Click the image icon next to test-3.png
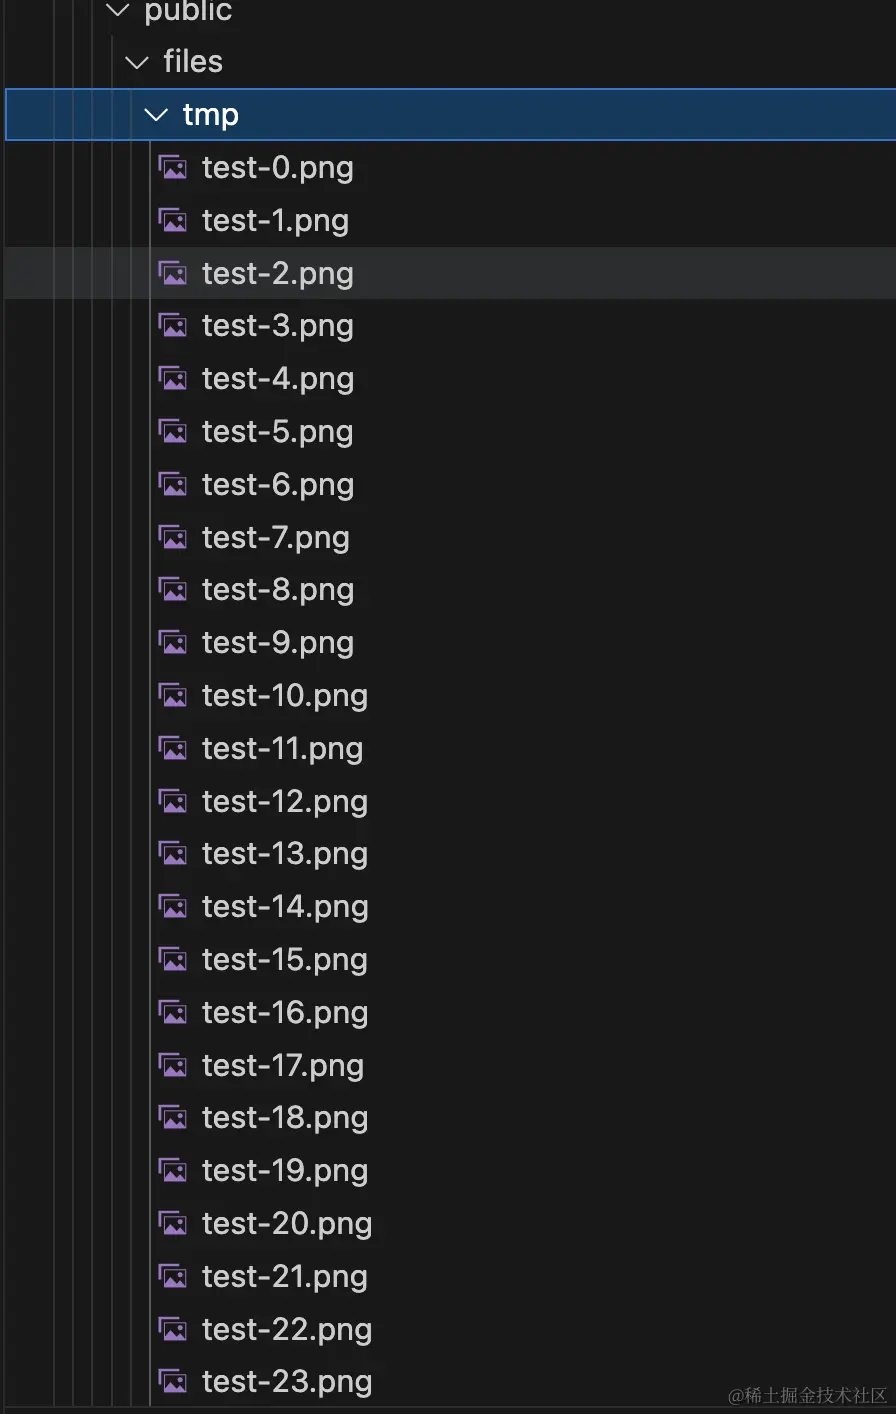Screen dimensions: 896x1414 click(x=172, y=325)
